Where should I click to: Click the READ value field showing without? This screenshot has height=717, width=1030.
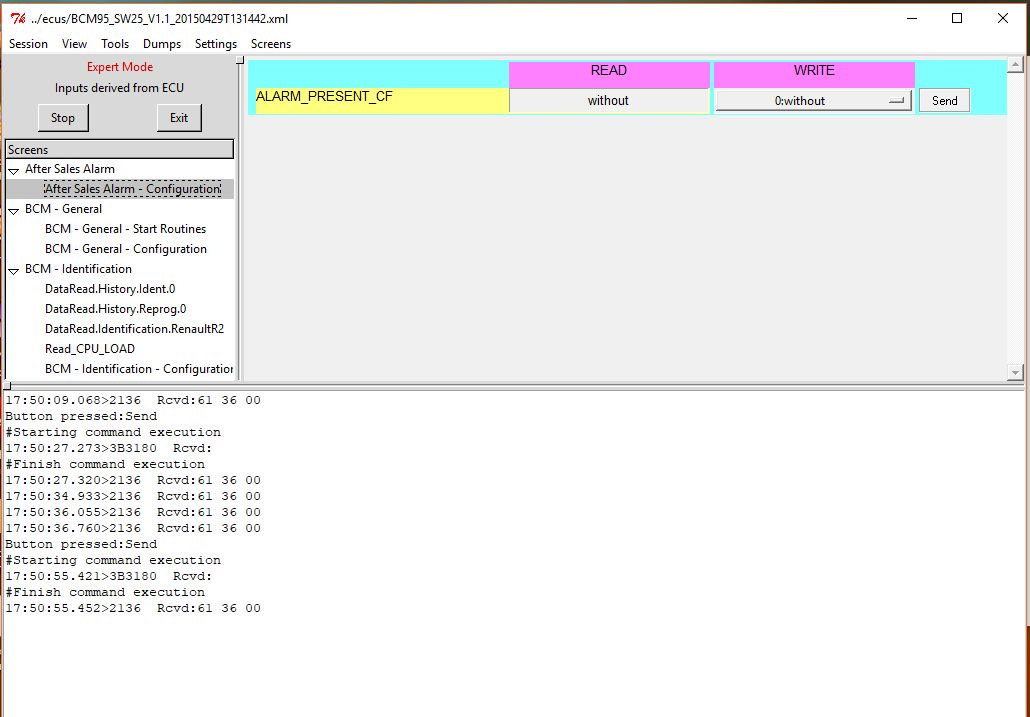click(608, 100)
